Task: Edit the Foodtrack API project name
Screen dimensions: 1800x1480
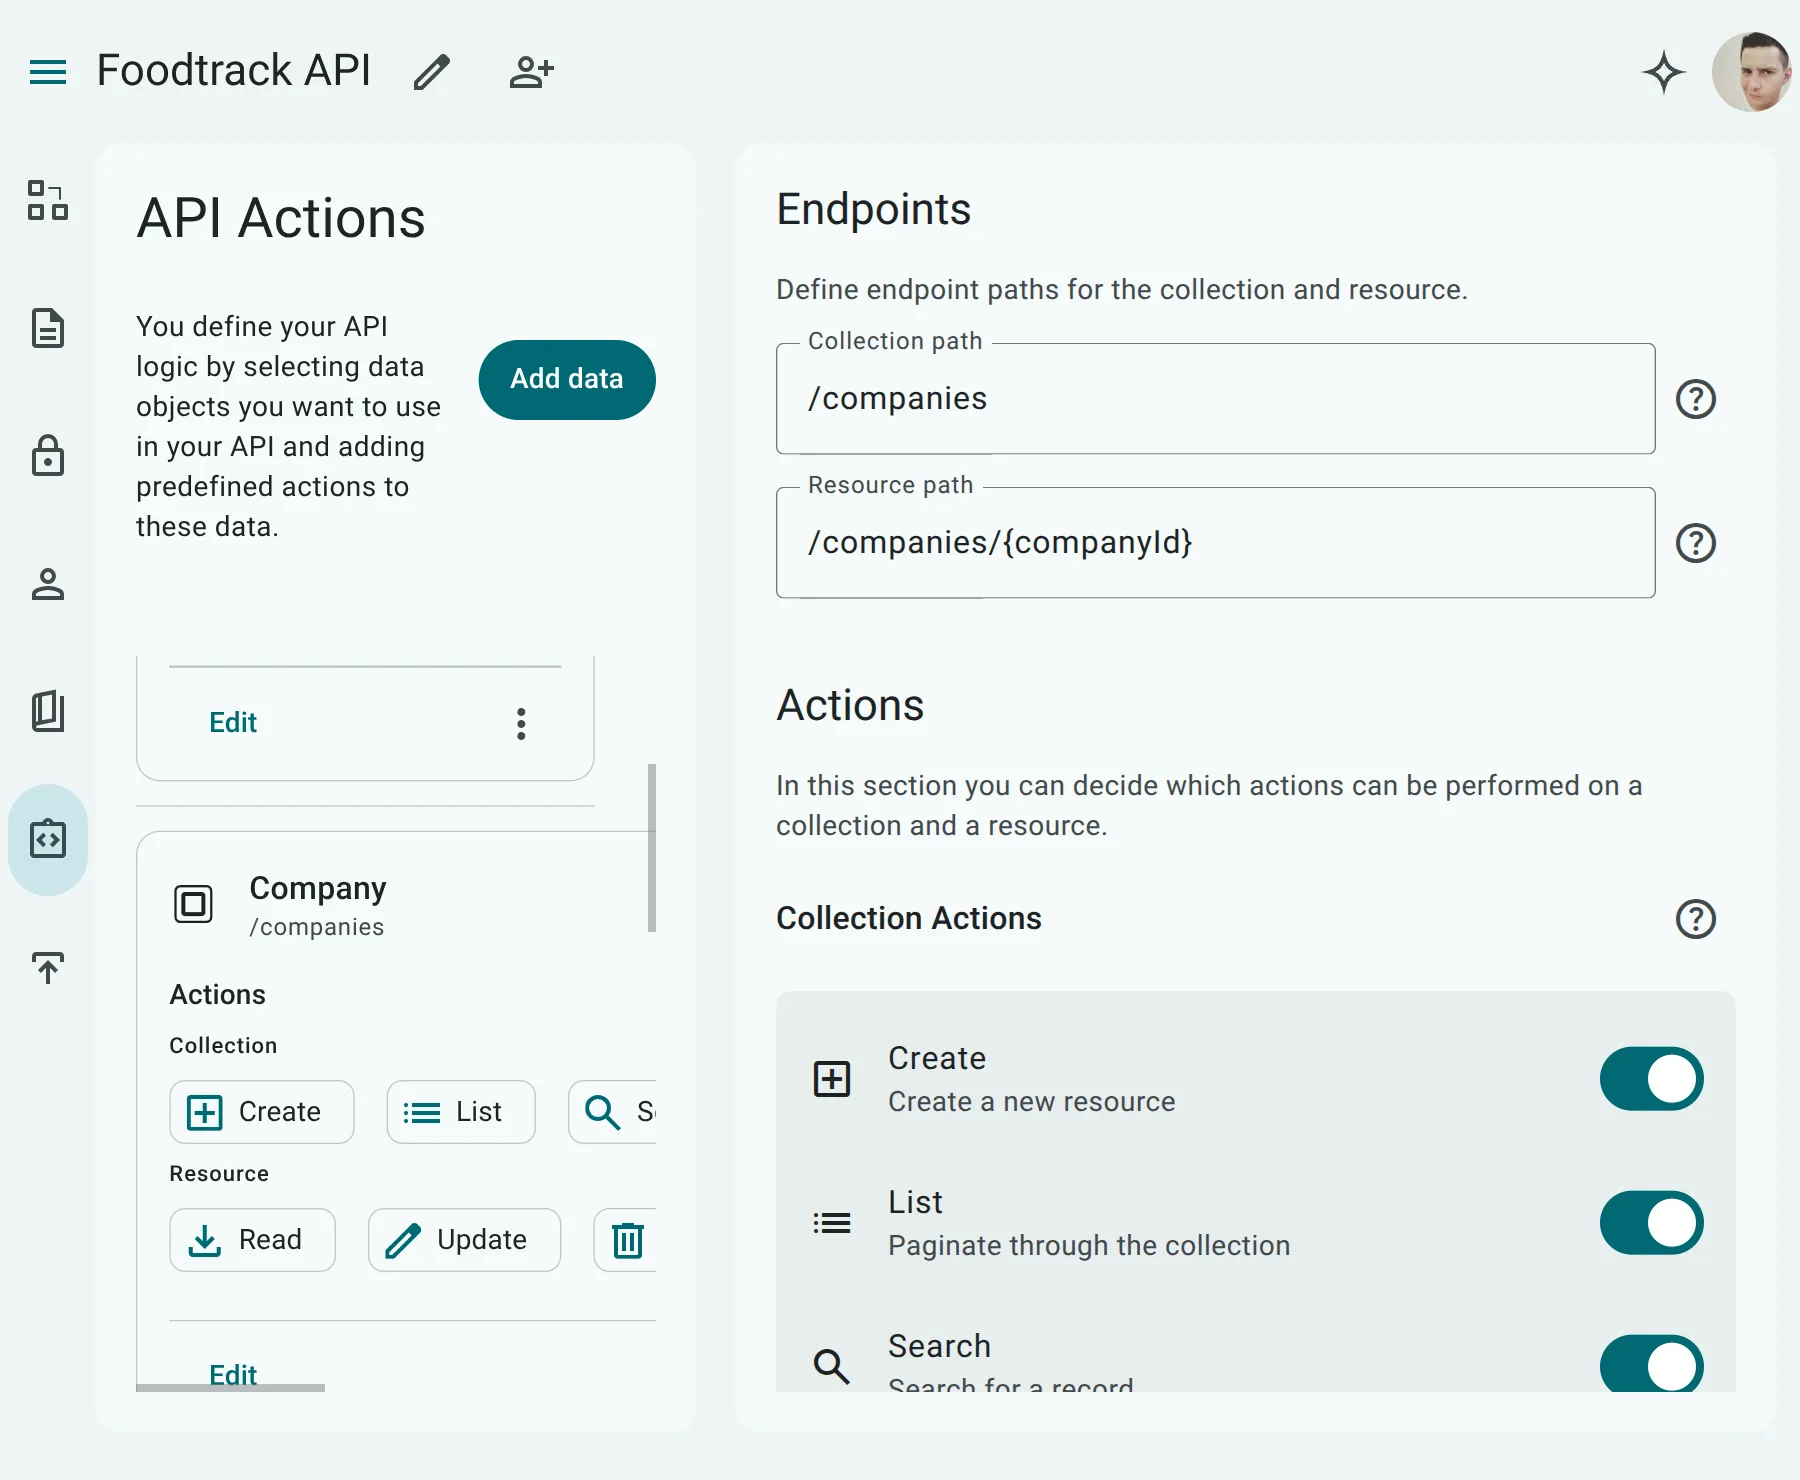Action: 432,72
